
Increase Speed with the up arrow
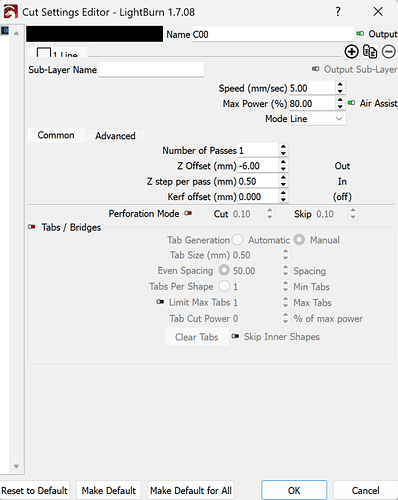coord(340,85)
